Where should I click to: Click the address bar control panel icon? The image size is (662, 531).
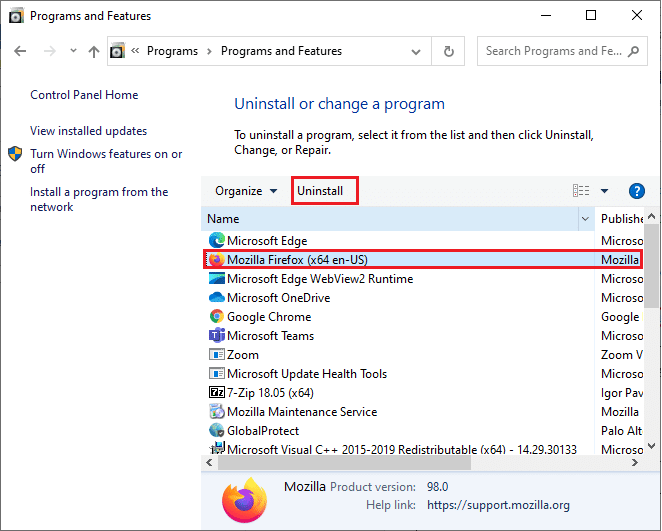(x=117, y=51)
